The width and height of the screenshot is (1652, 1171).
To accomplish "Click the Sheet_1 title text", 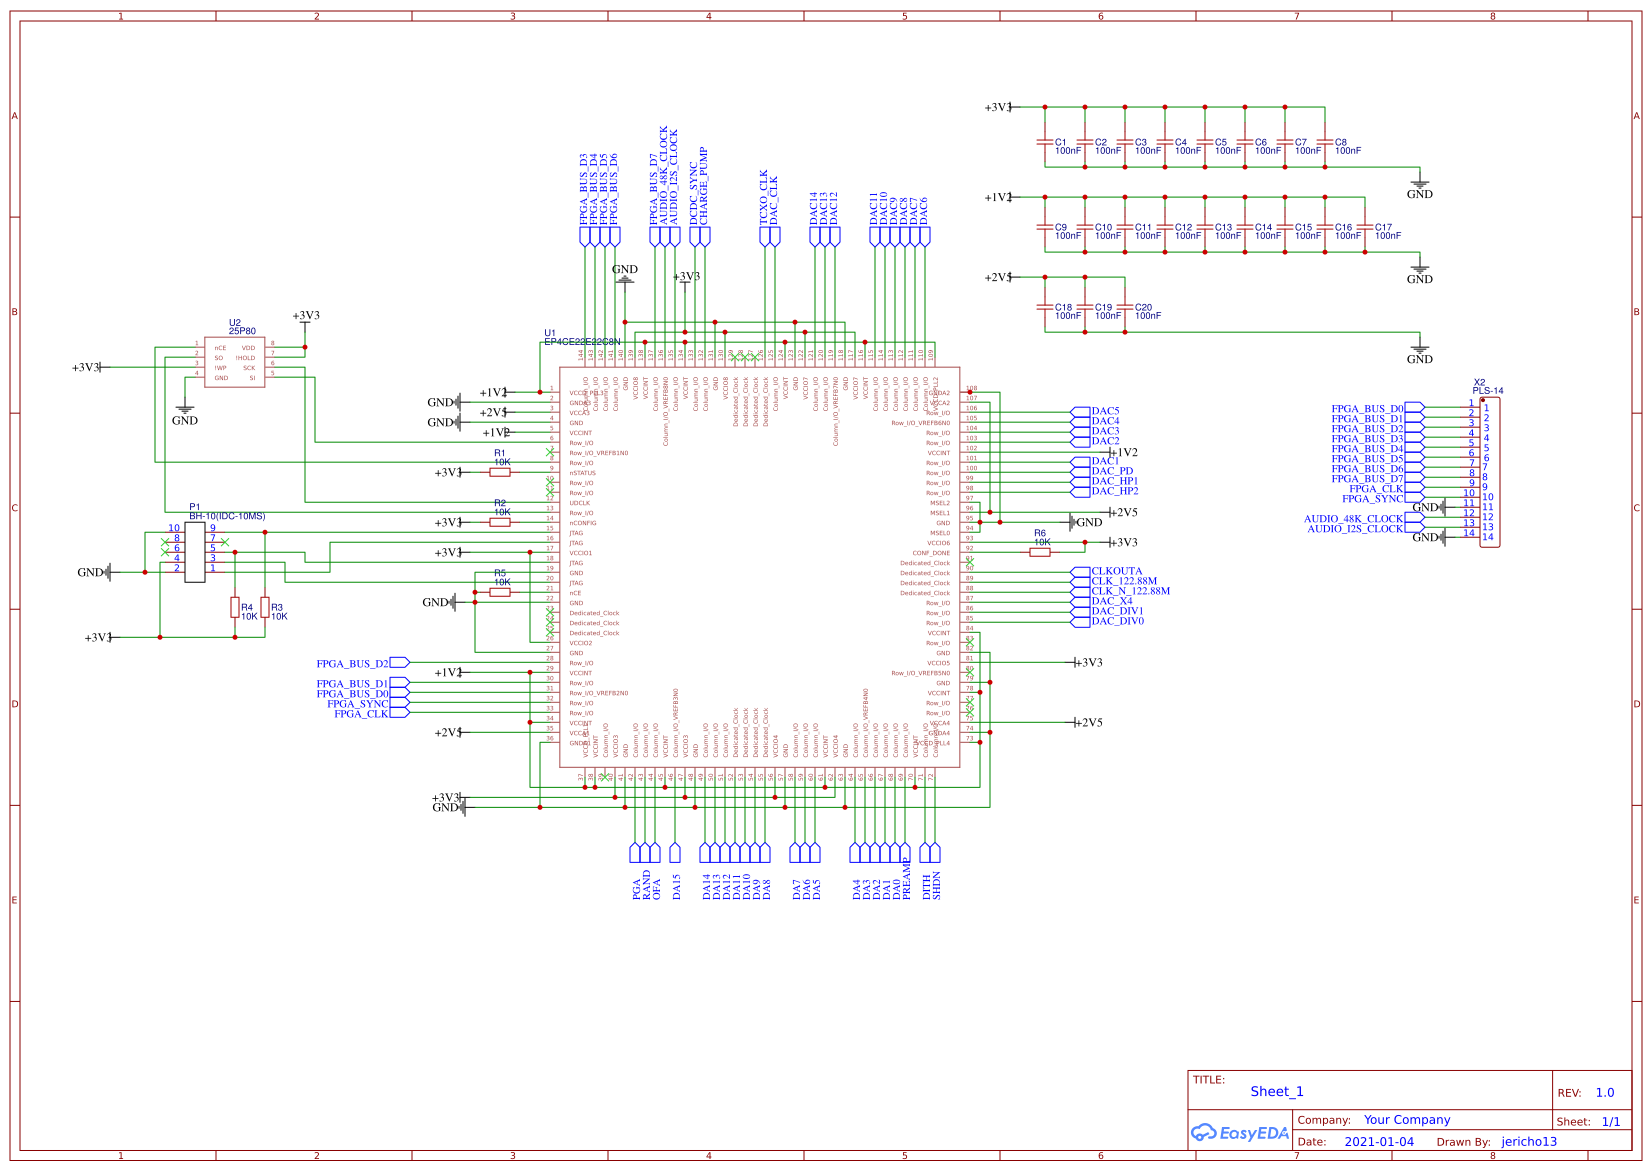I will (1277, 1091).
